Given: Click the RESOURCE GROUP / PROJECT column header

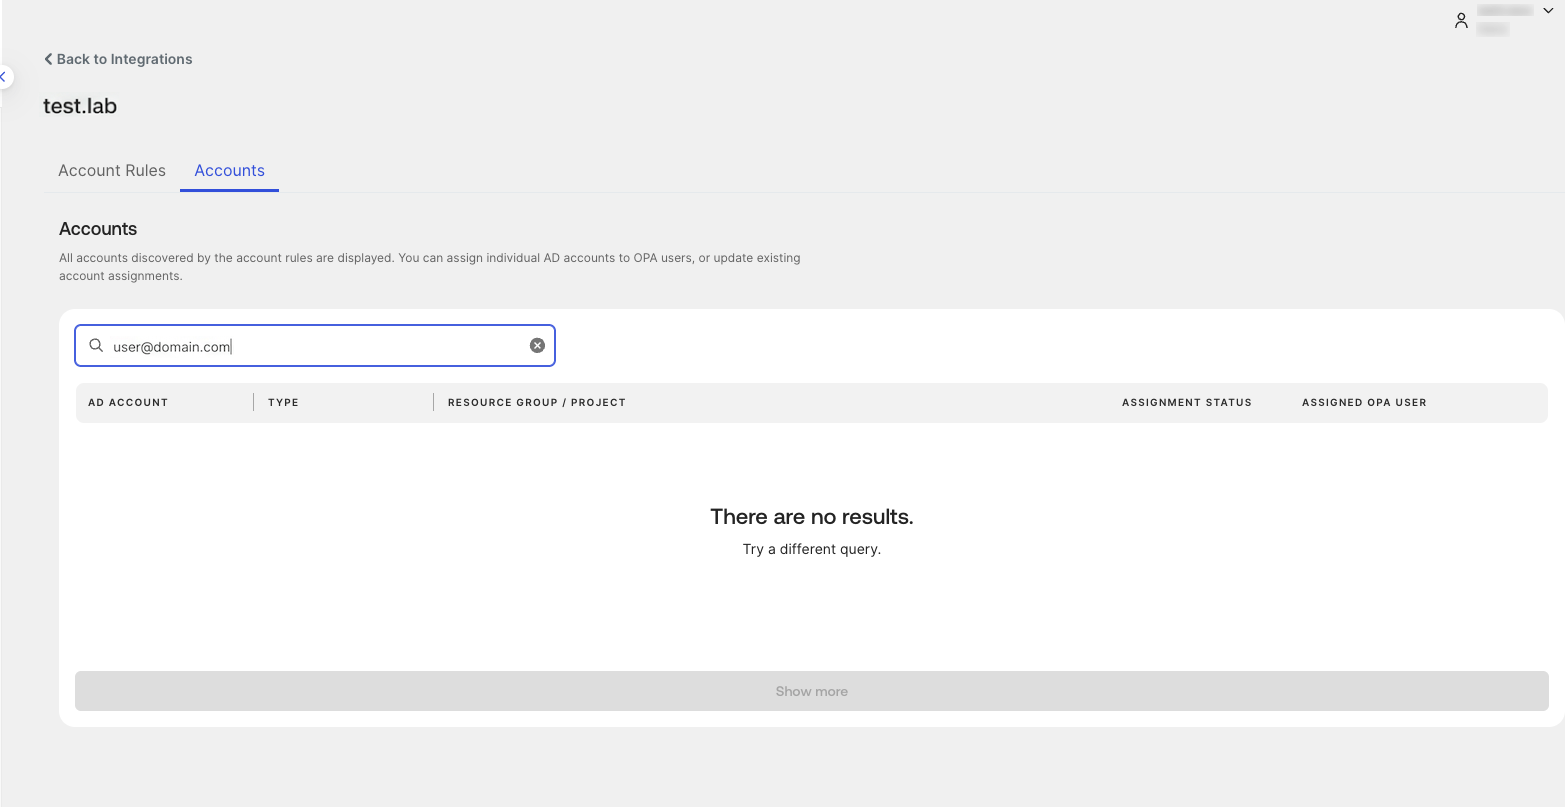Looking at the screenshot, I should click(536, 402).
